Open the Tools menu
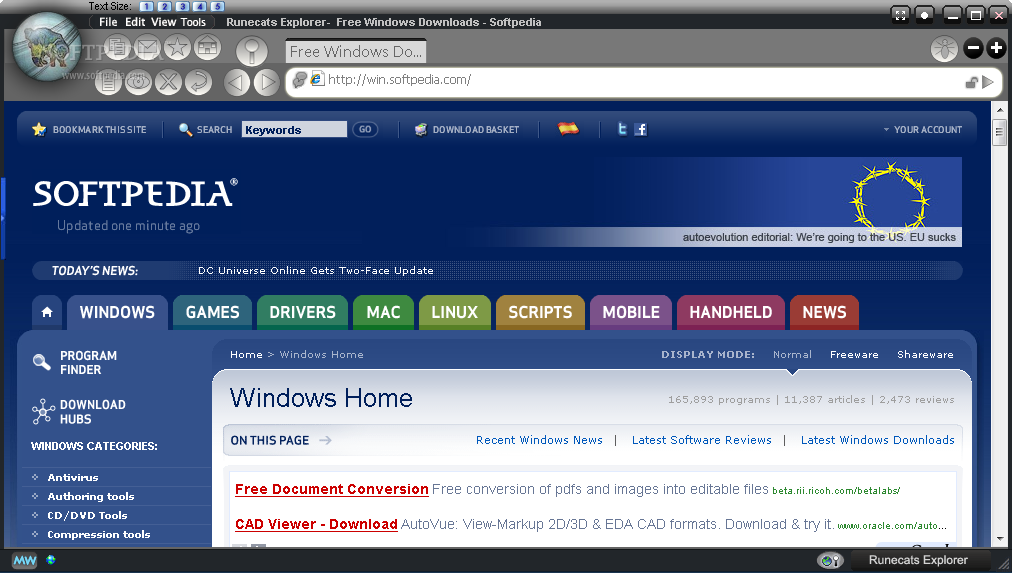 (x=193, y=22)
